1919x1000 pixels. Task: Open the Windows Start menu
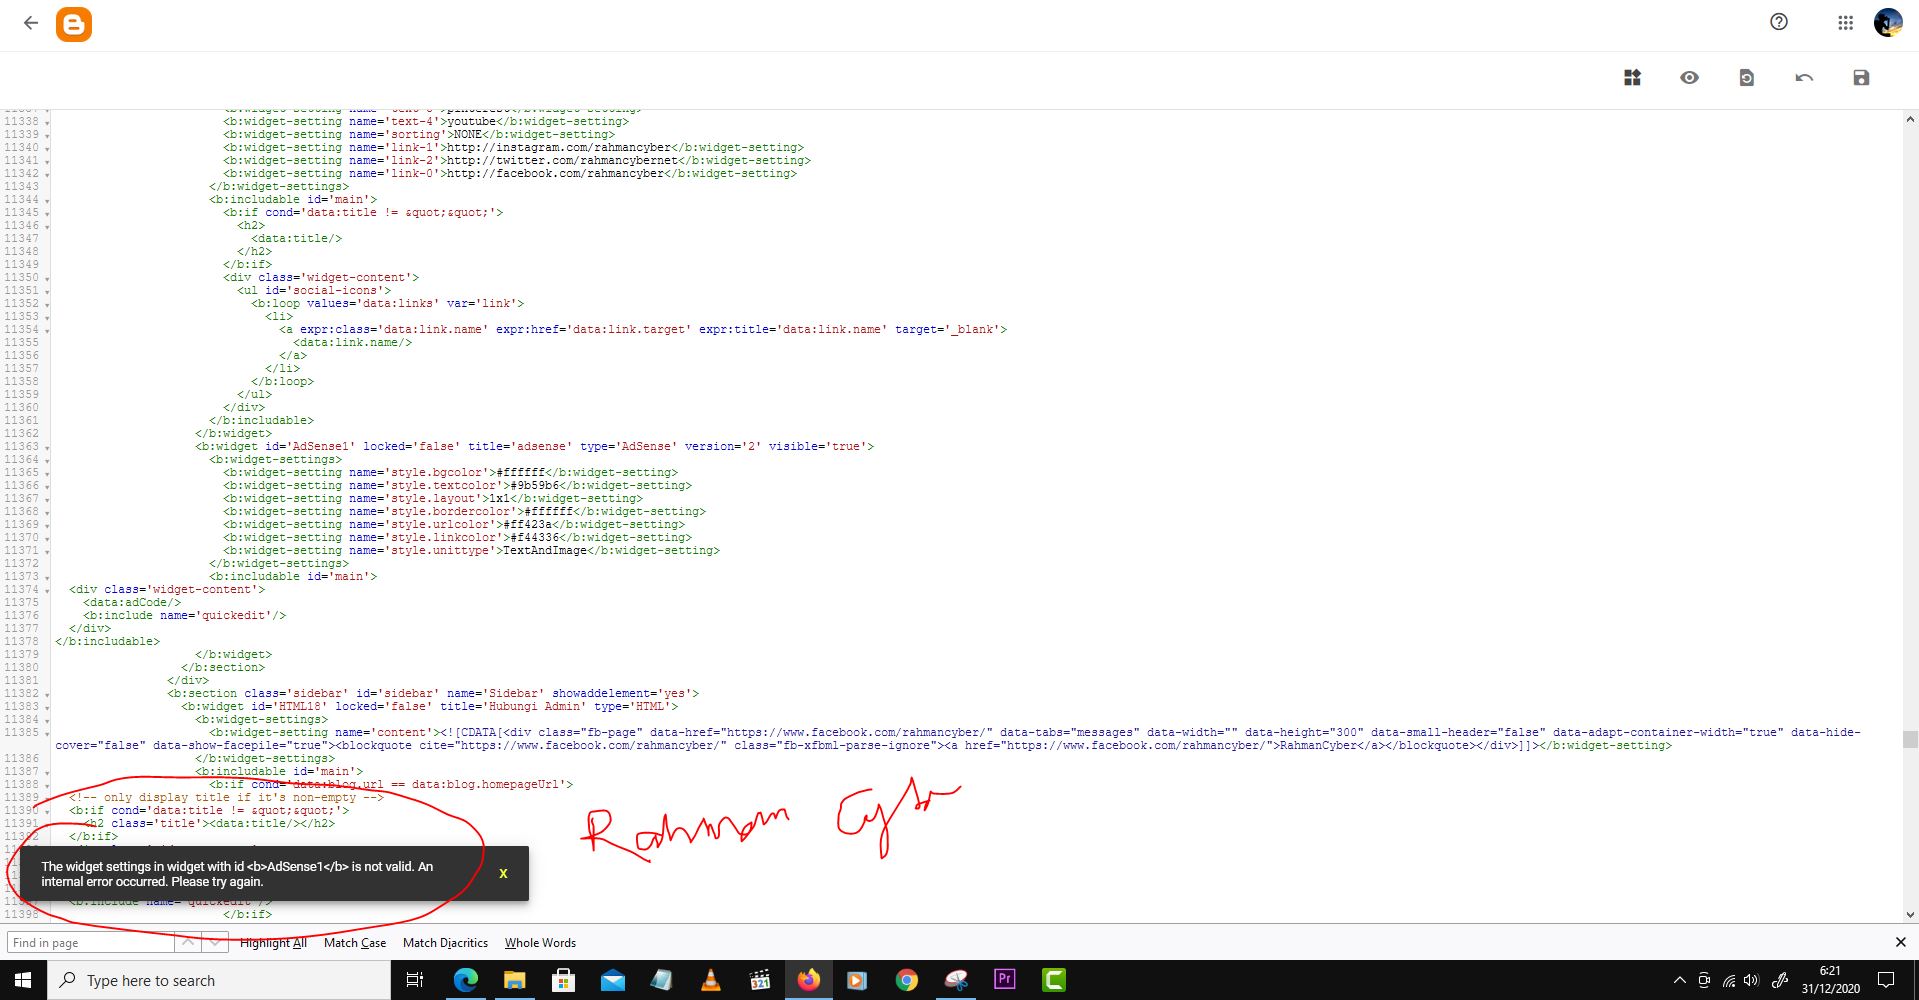point(23,980)
